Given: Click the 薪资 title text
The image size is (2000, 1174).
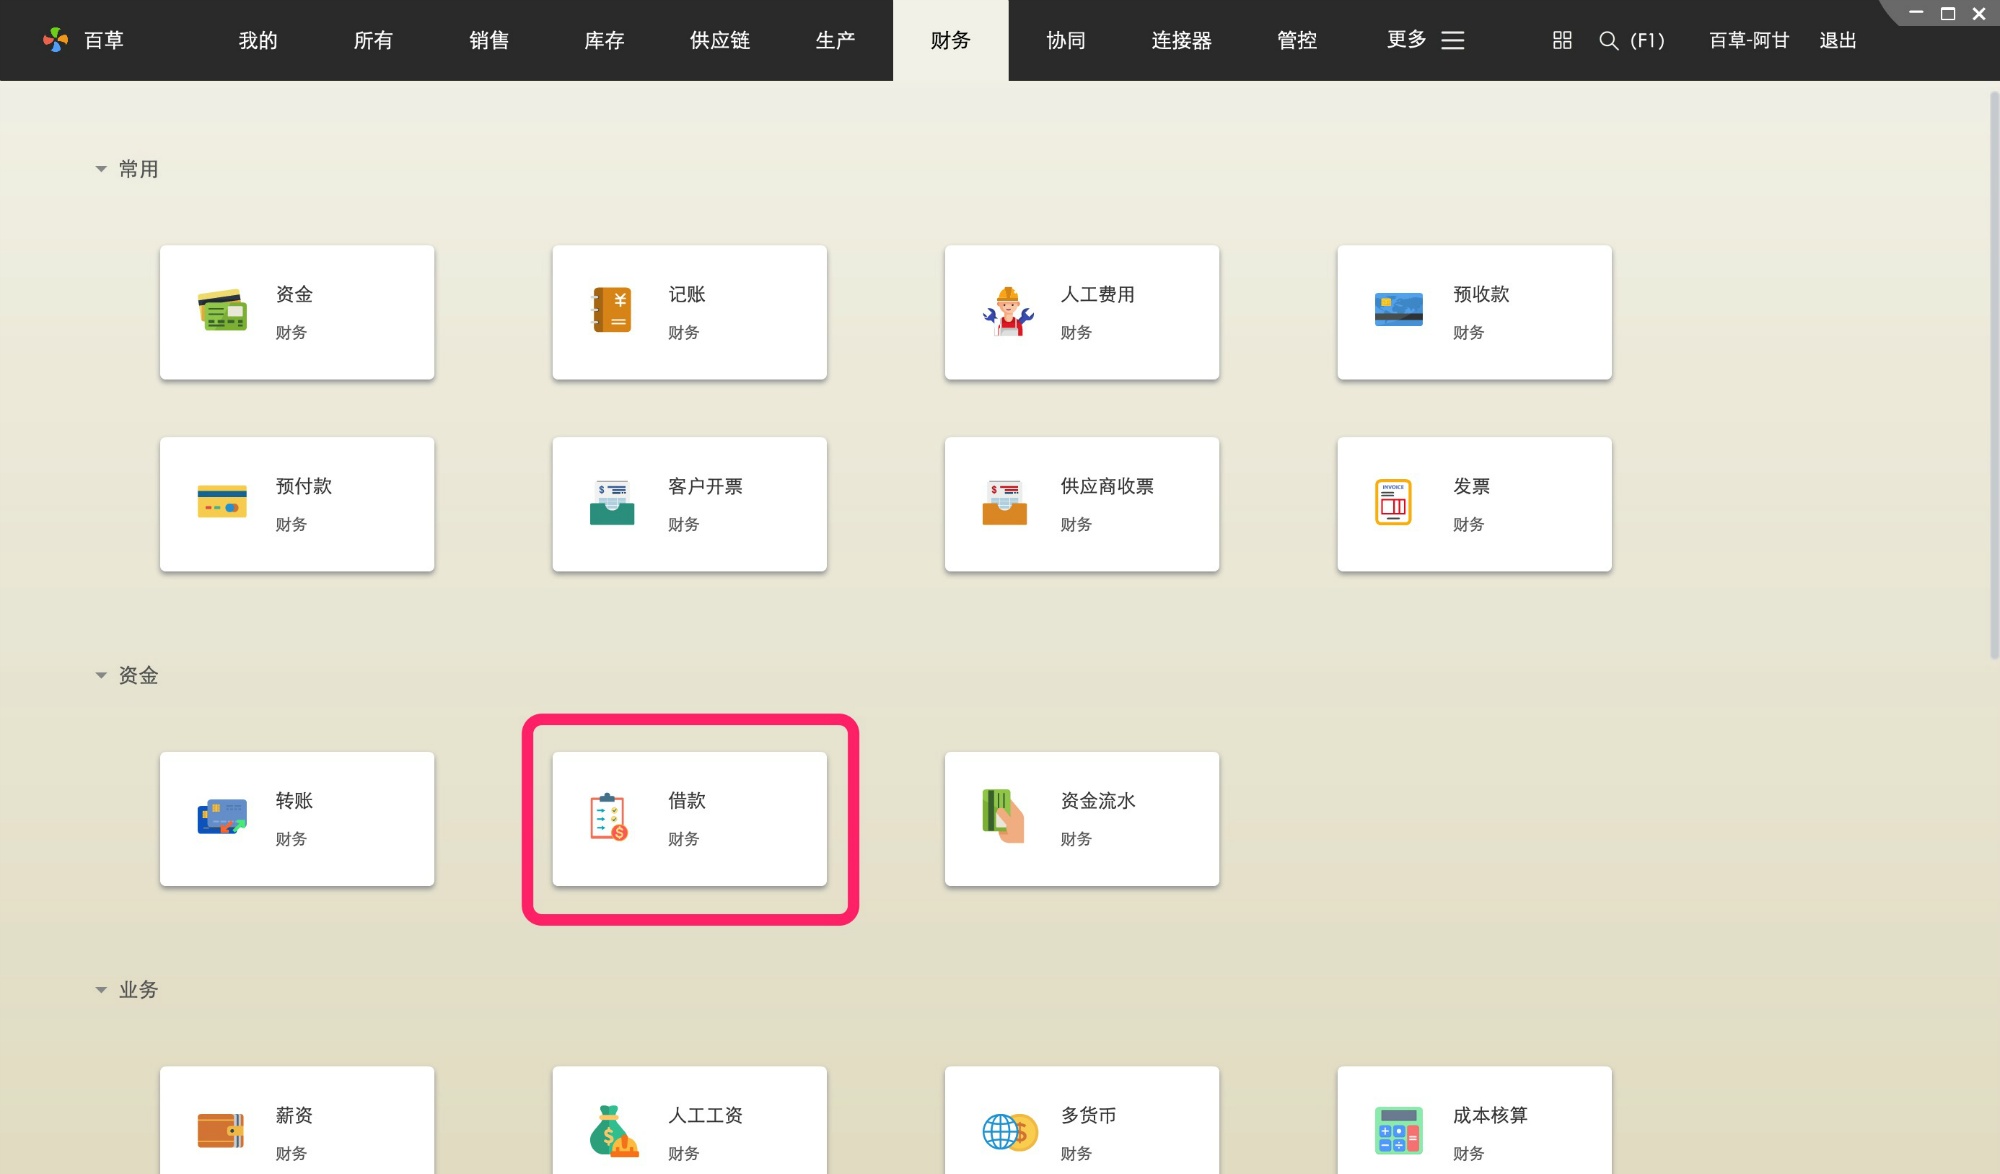Looking at the screenshot, I should (295, 1115).
